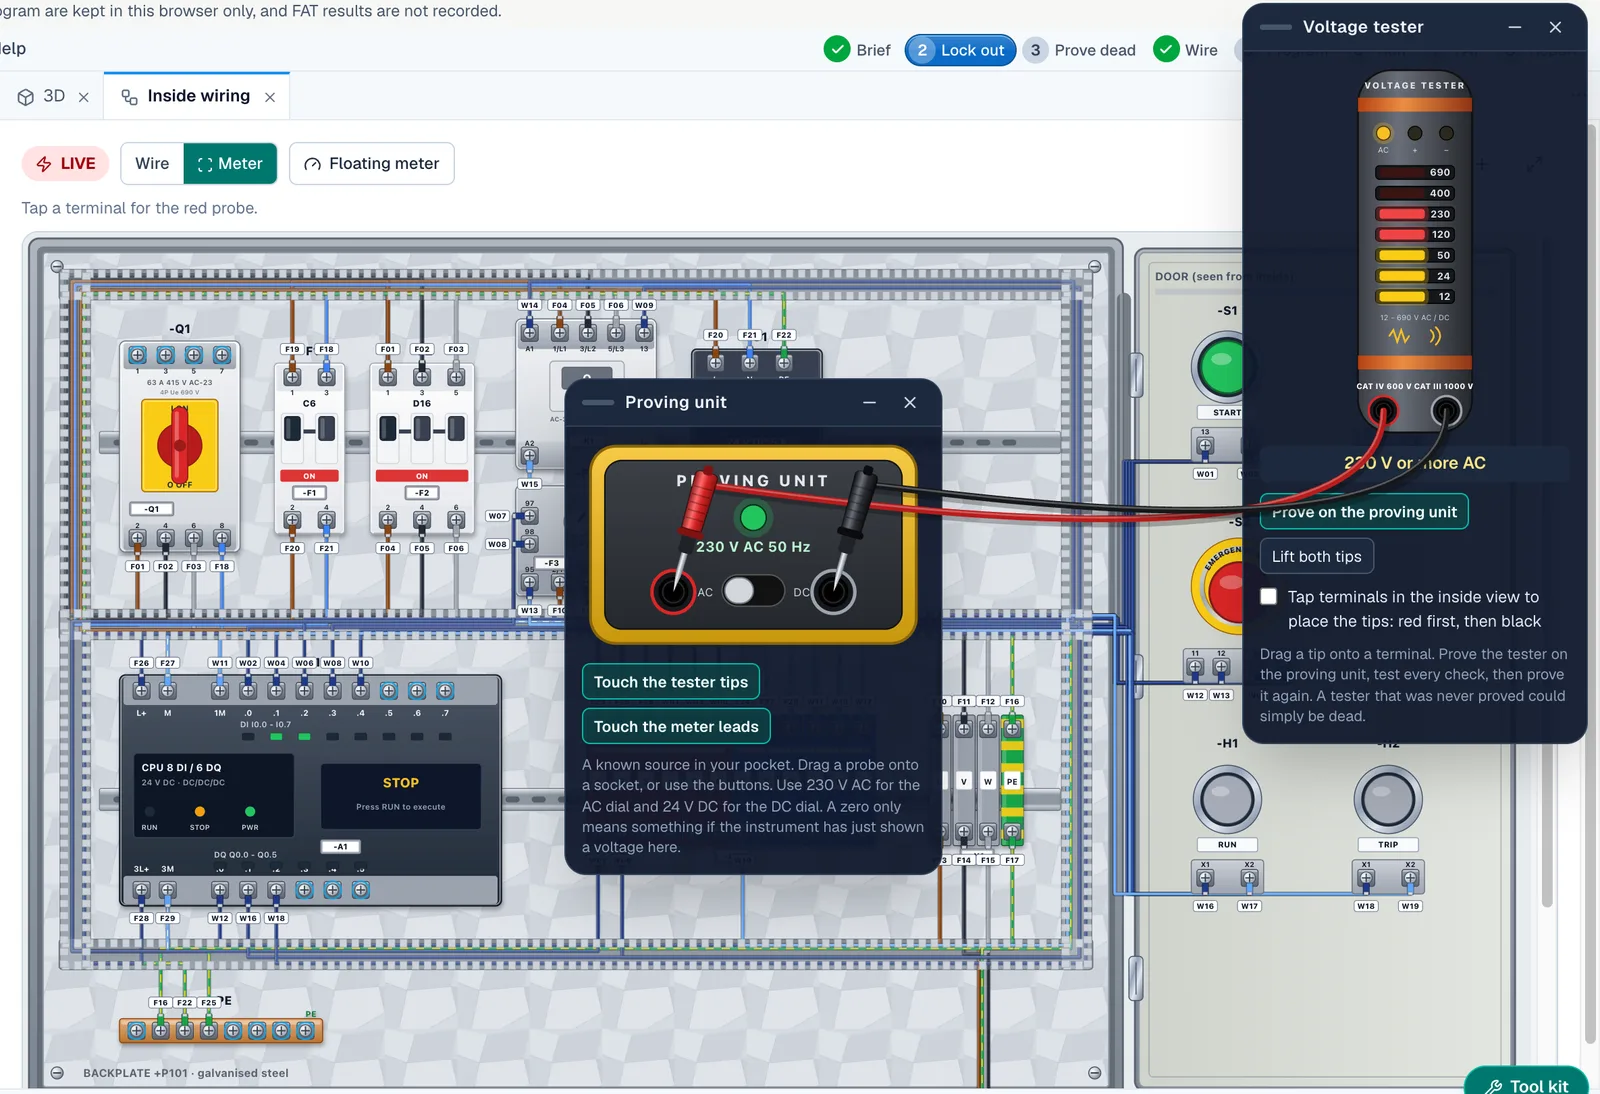The width and height of the screenshot is (1600, 1094).
Task: Go to the Wire step
Action: pos(1186,50)
